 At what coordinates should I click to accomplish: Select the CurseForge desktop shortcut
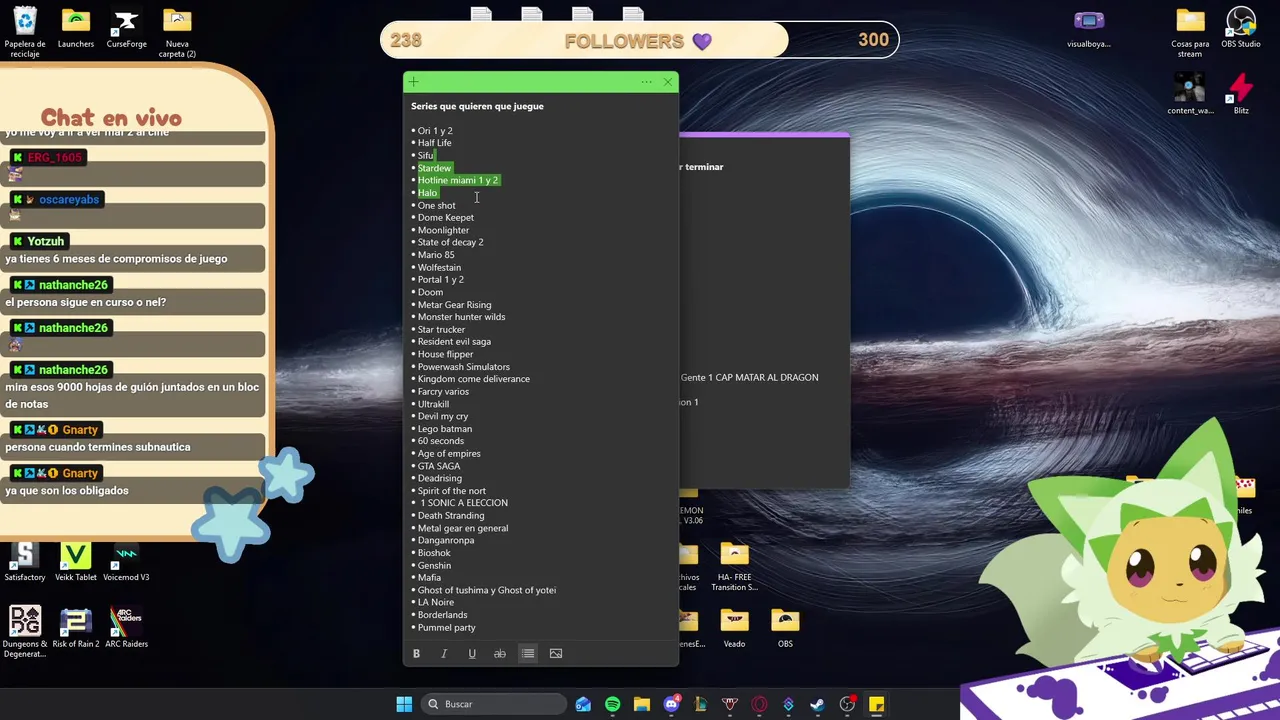pyautogui.click(x=126, y=28)
